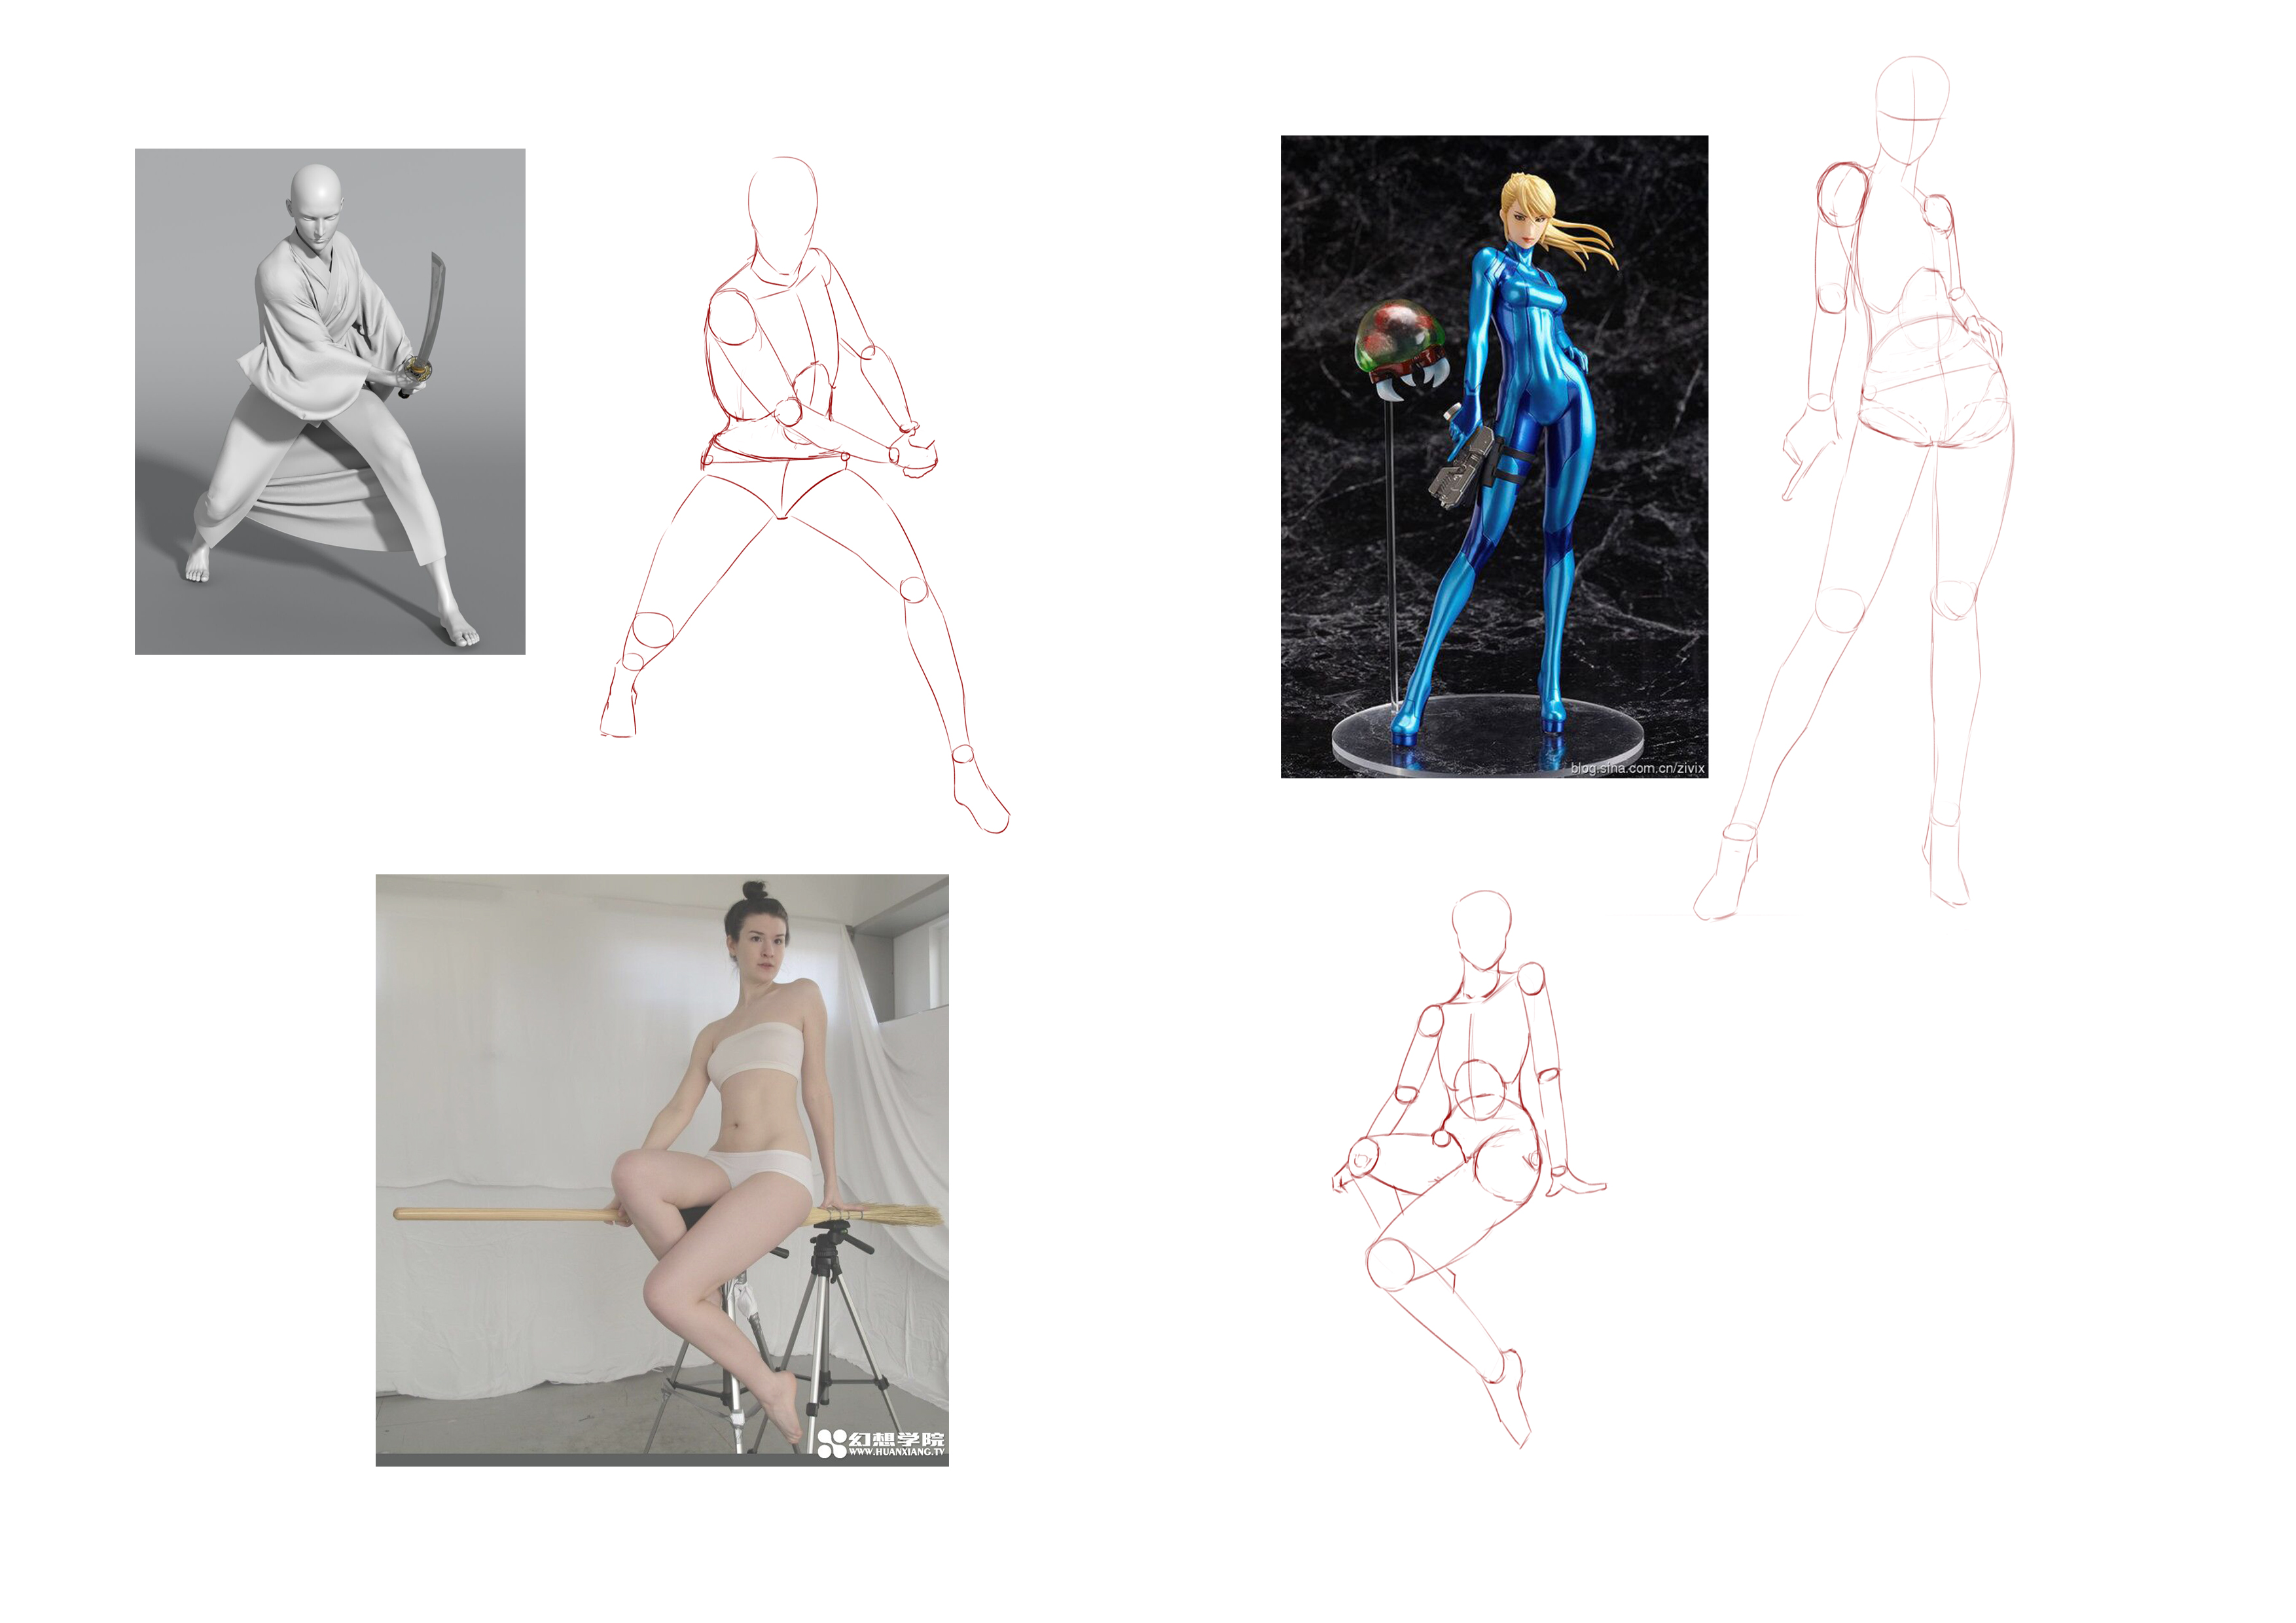The width and height of the screenshot is (2296, 1623).
Task: Click the WWW.HUANXIANG.TV watermark text
Action: pyautogui.click(x=896, y=1451)
